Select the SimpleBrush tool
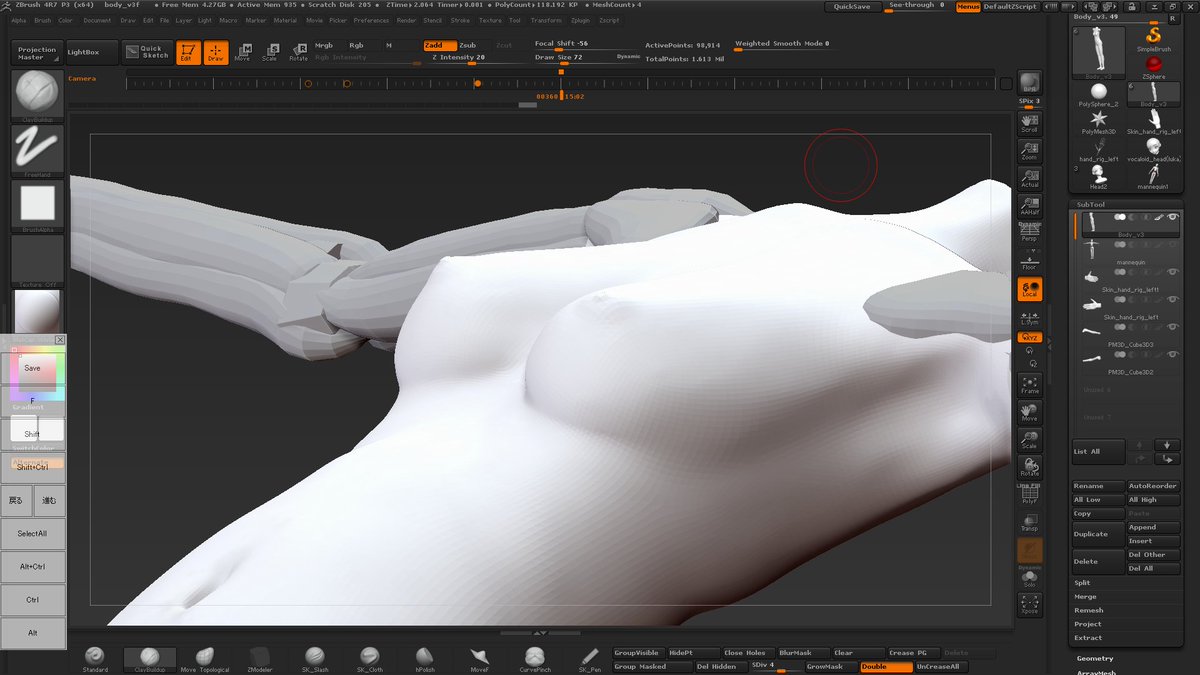 coord(1153,40)
